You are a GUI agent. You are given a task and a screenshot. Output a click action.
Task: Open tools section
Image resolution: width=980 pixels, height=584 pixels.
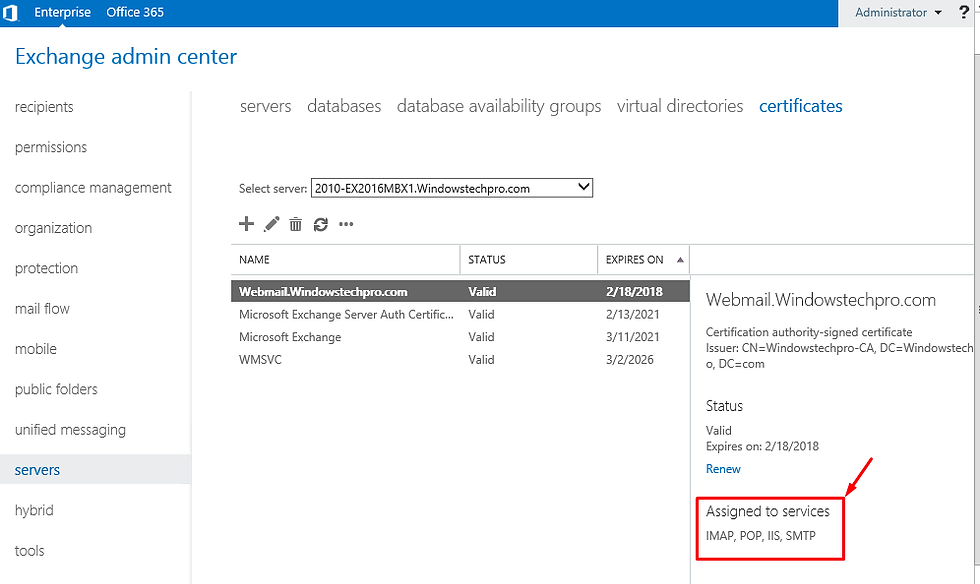[x=29, y=551]
